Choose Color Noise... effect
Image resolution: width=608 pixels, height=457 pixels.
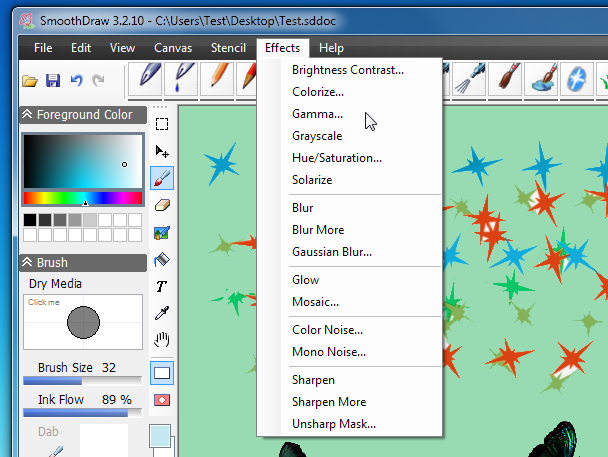327,330
